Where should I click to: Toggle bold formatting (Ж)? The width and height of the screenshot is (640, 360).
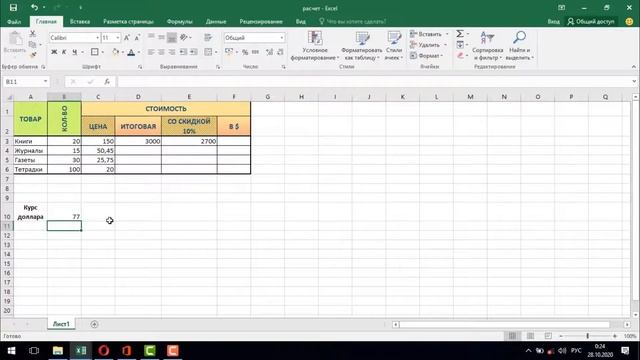point(54,52)
